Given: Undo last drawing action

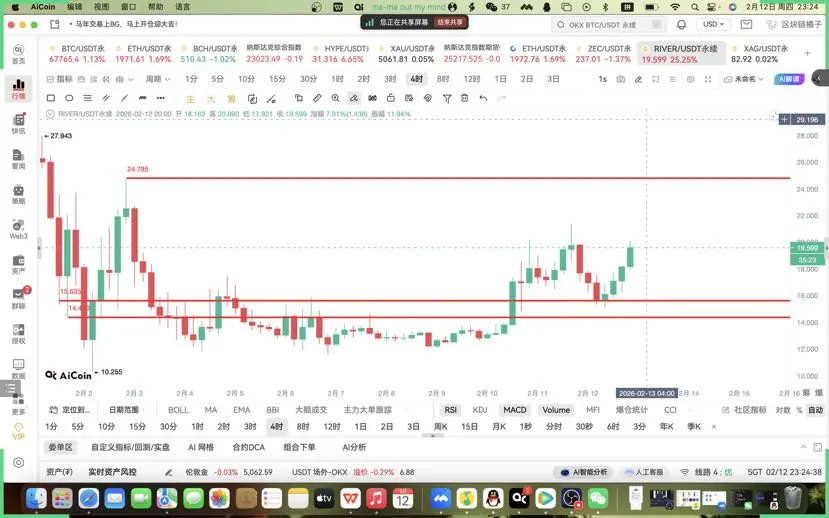Looking at the screenshot, I should [x=483, y=98].
